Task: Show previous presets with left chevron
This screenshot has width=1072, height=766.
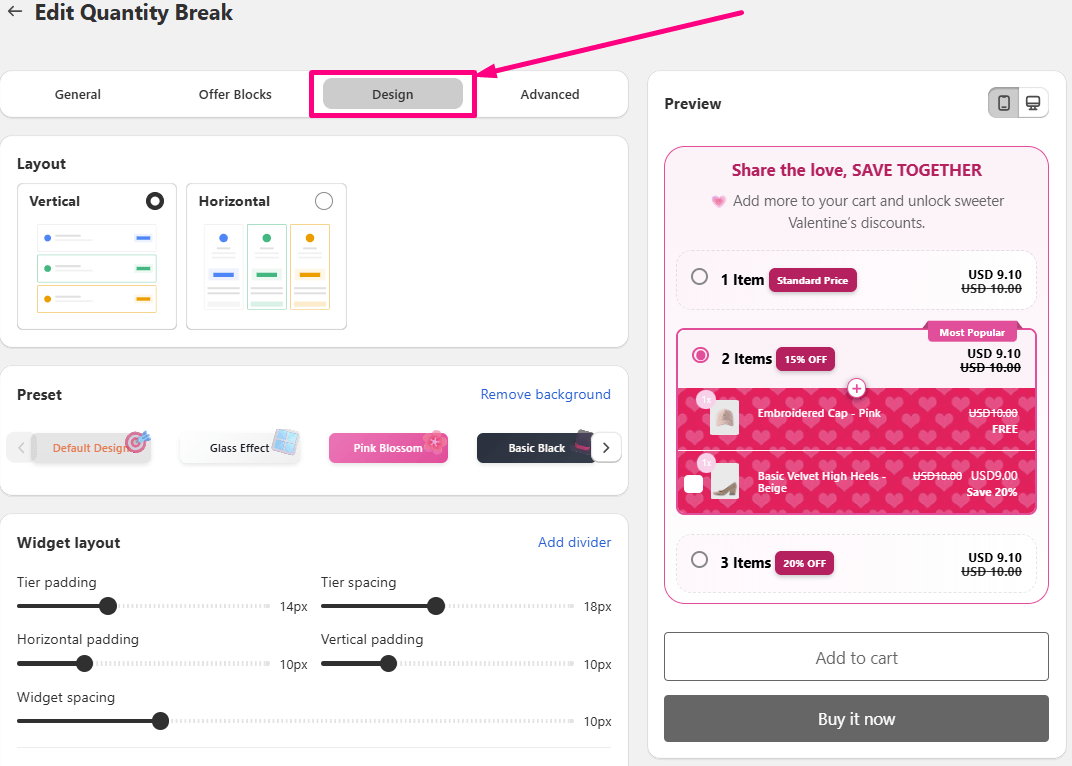Action: click(21, 448)
